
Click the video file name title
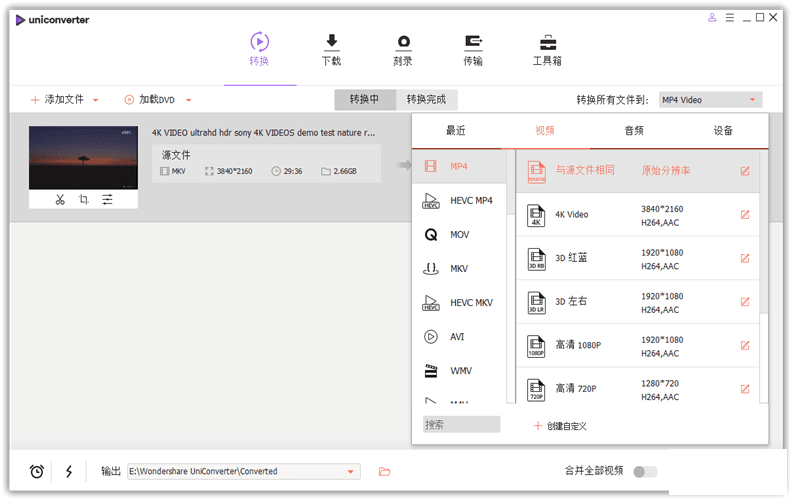pos(263,133)
